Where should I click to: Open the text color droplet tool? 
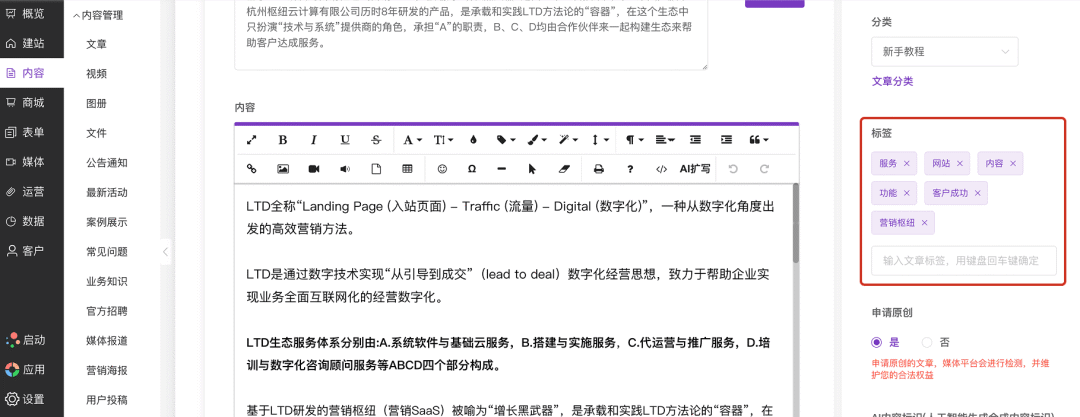472,140
